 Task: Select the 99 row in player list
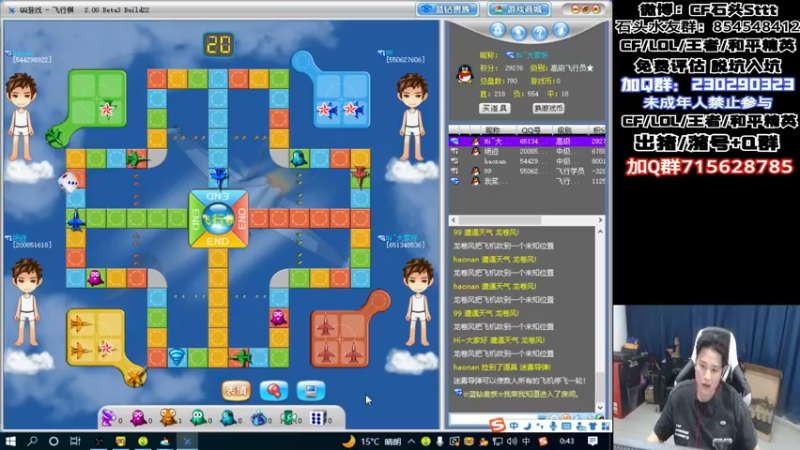tap(527, 171)
